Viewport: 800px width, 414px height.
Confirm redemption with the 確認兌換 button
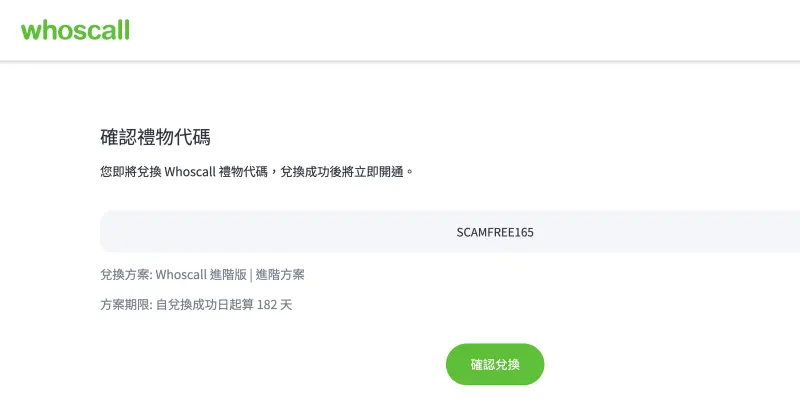tap(495, 364)
